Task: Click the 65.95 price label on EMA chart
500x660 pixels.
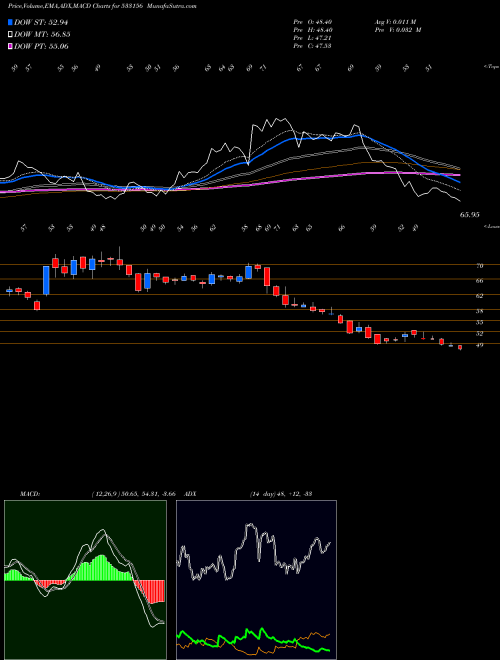Action: (x=469, y=215)
